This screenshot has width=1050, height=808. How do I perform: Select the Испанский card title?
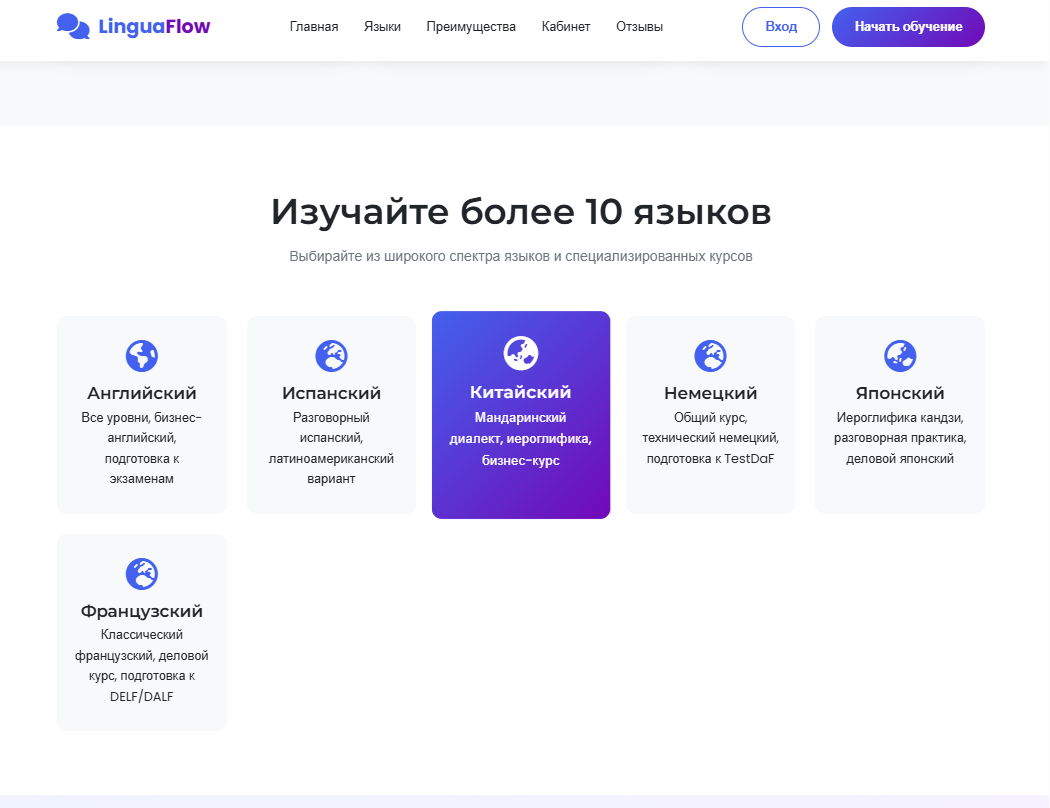pos(331,393)
